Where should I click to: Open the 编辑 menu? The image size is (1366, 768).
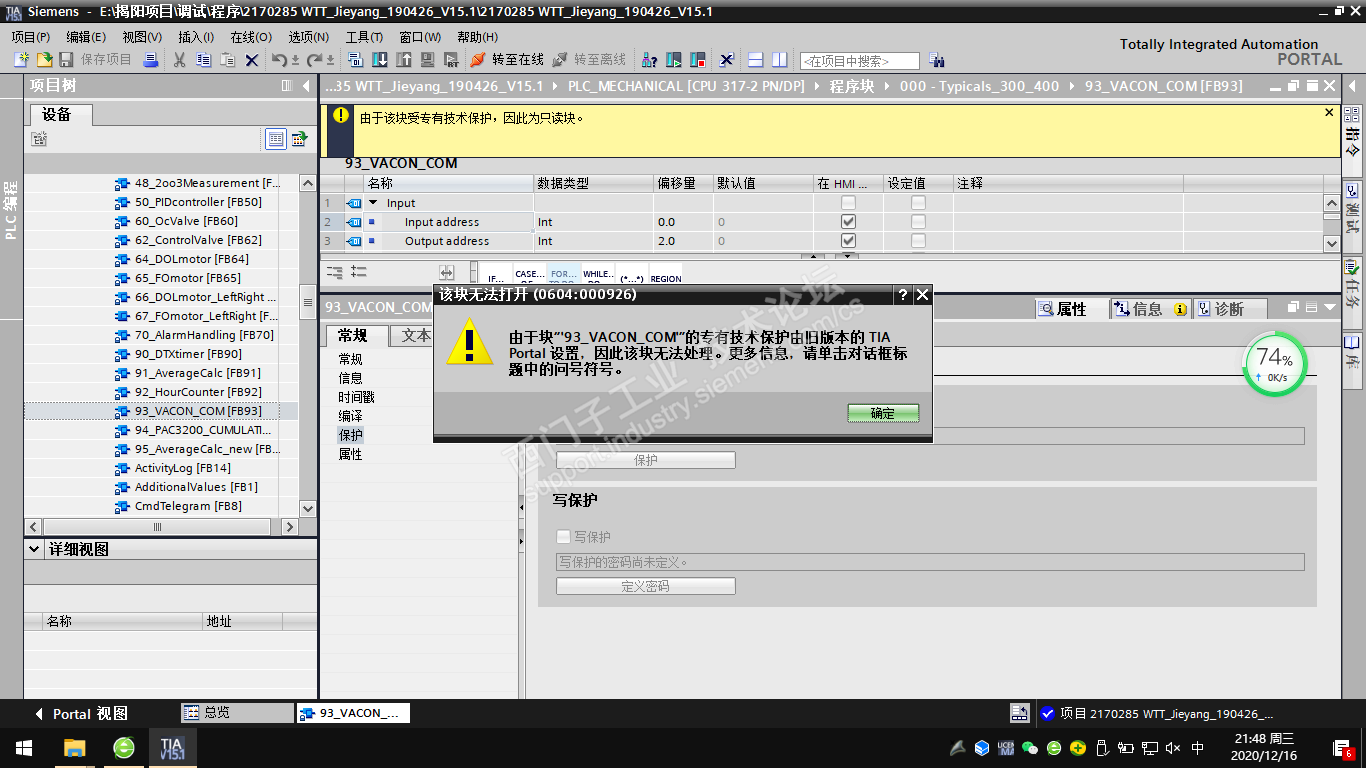(86, 37)
